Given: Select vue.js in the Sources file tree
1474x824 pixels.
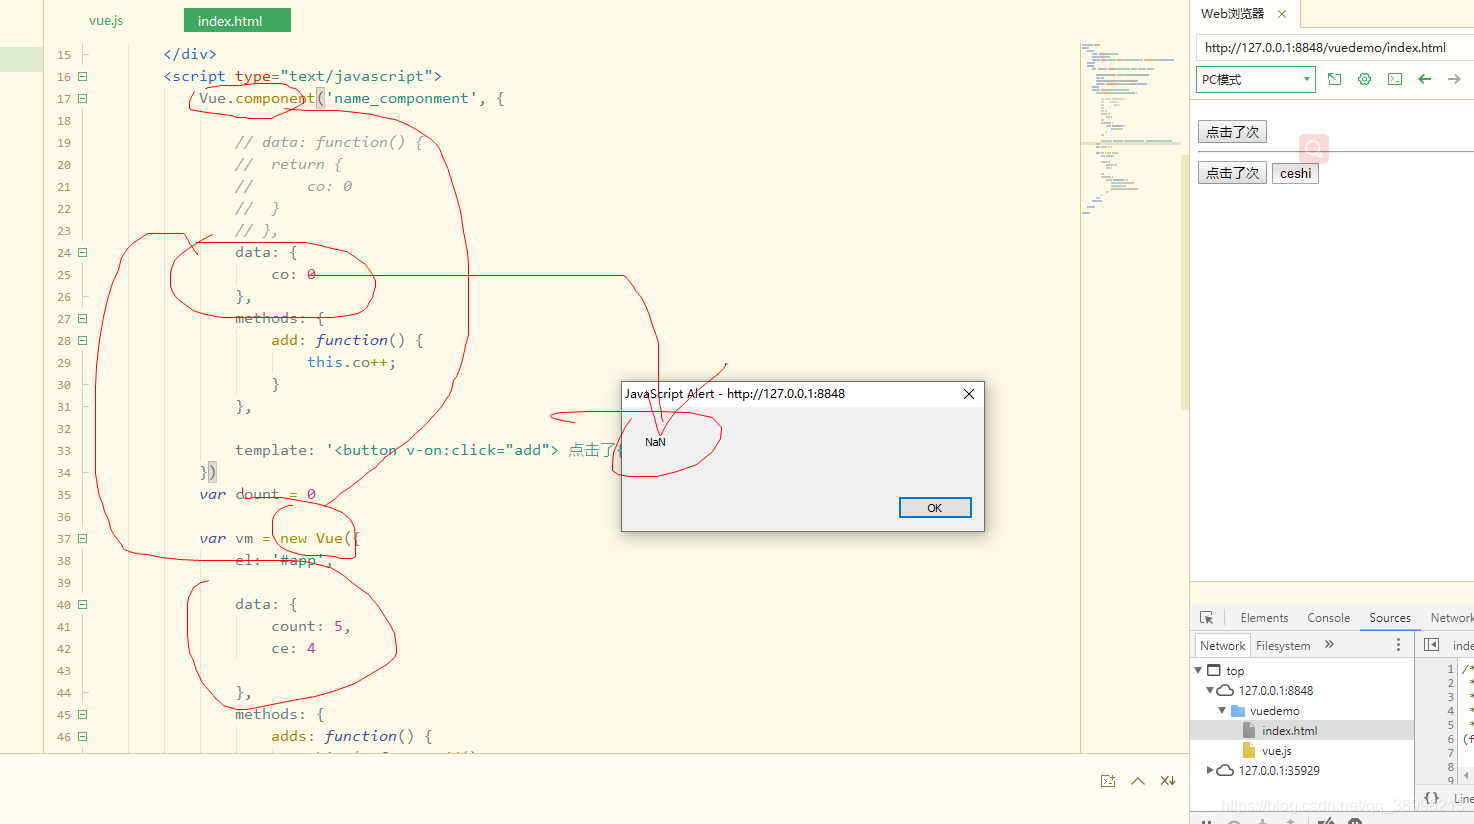Looking at the screenshot, I should pos(1277,751).
